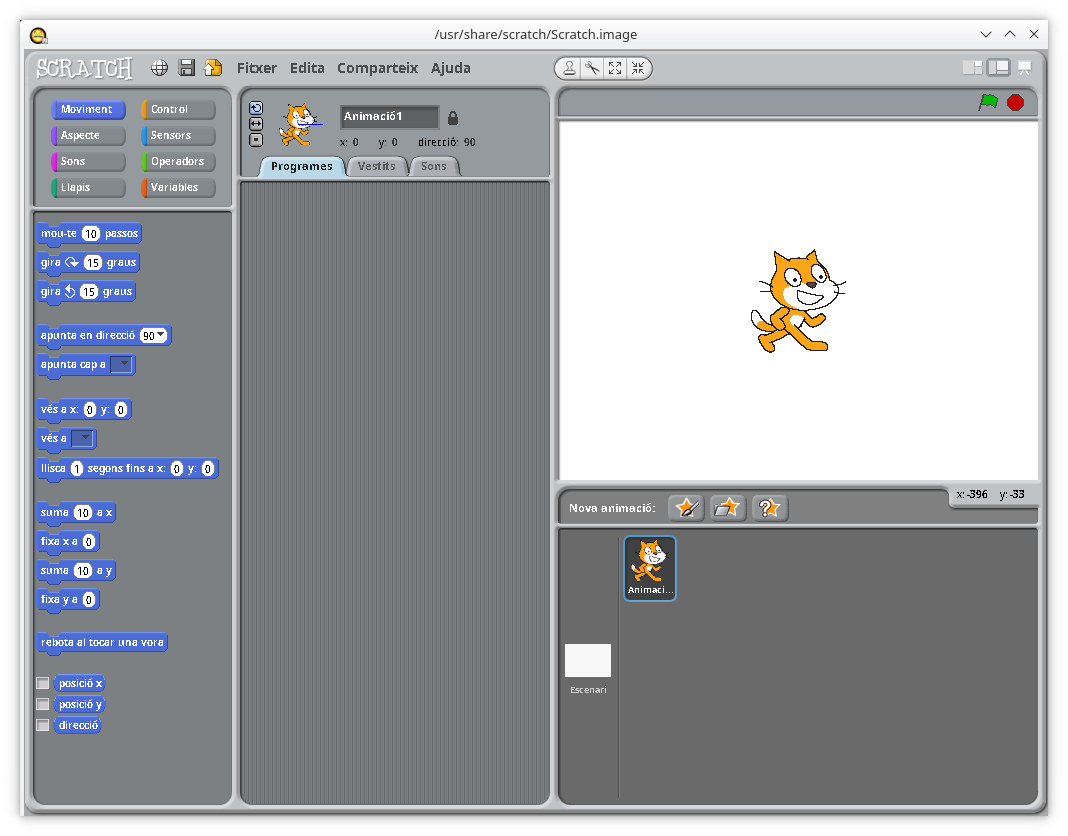Image resolution: width=1068 pixels, height=836 pixels.
Task: Select the Operadors block category
Action: pyautogui.click(x=178, y=161)
